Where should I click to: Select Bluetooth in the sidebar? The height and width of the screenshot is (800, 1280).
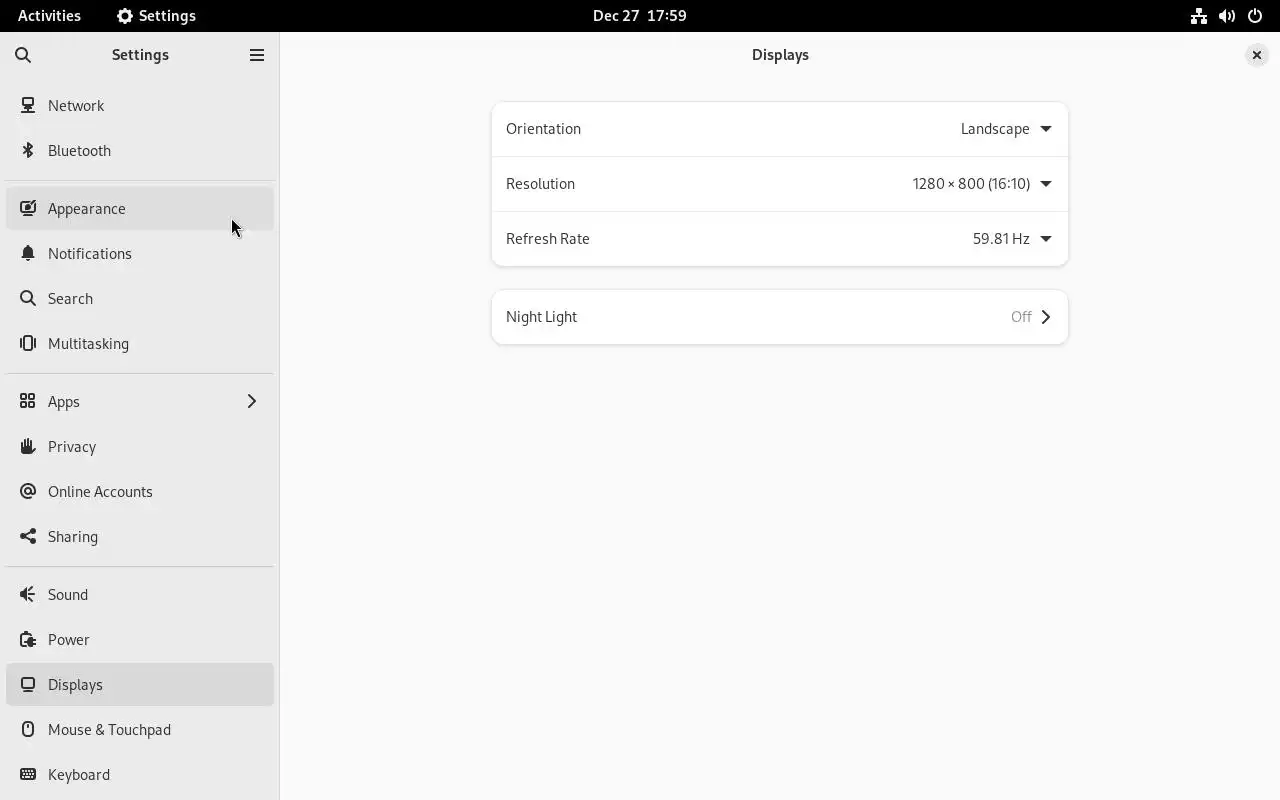[x=140, y=150]
